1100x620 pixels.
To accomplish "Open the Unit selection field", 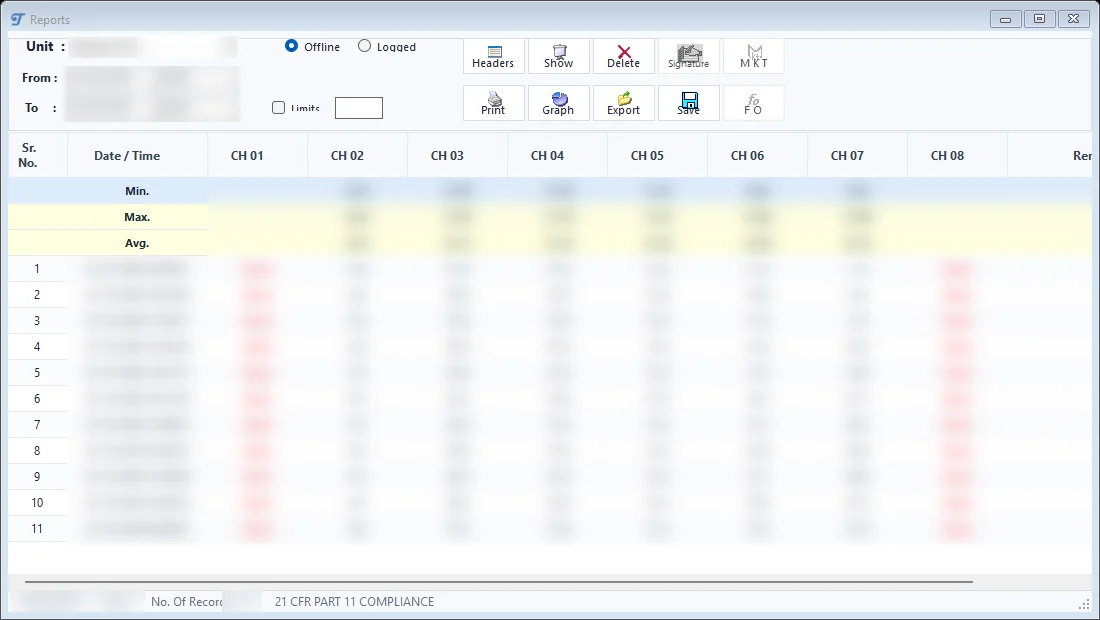I will (153, 47).
